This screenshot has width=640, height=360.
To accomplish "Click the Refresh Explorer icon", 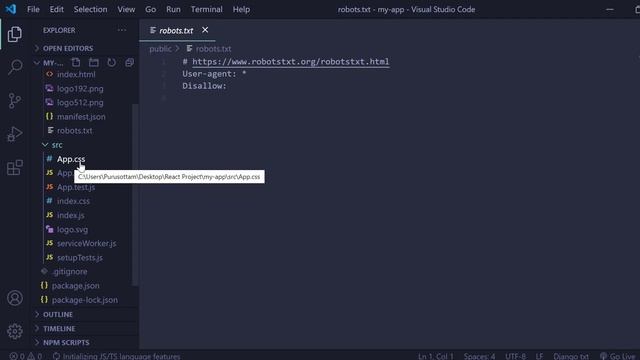I will (x=111, y=62).
